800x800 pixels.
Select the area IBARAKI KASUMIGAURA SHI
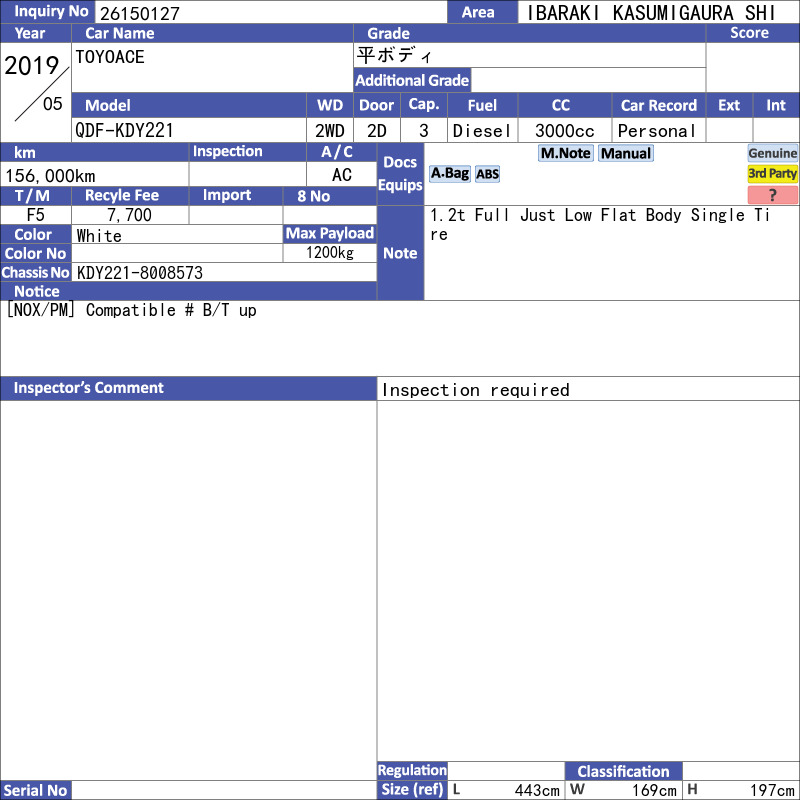(x=651, y=13)
